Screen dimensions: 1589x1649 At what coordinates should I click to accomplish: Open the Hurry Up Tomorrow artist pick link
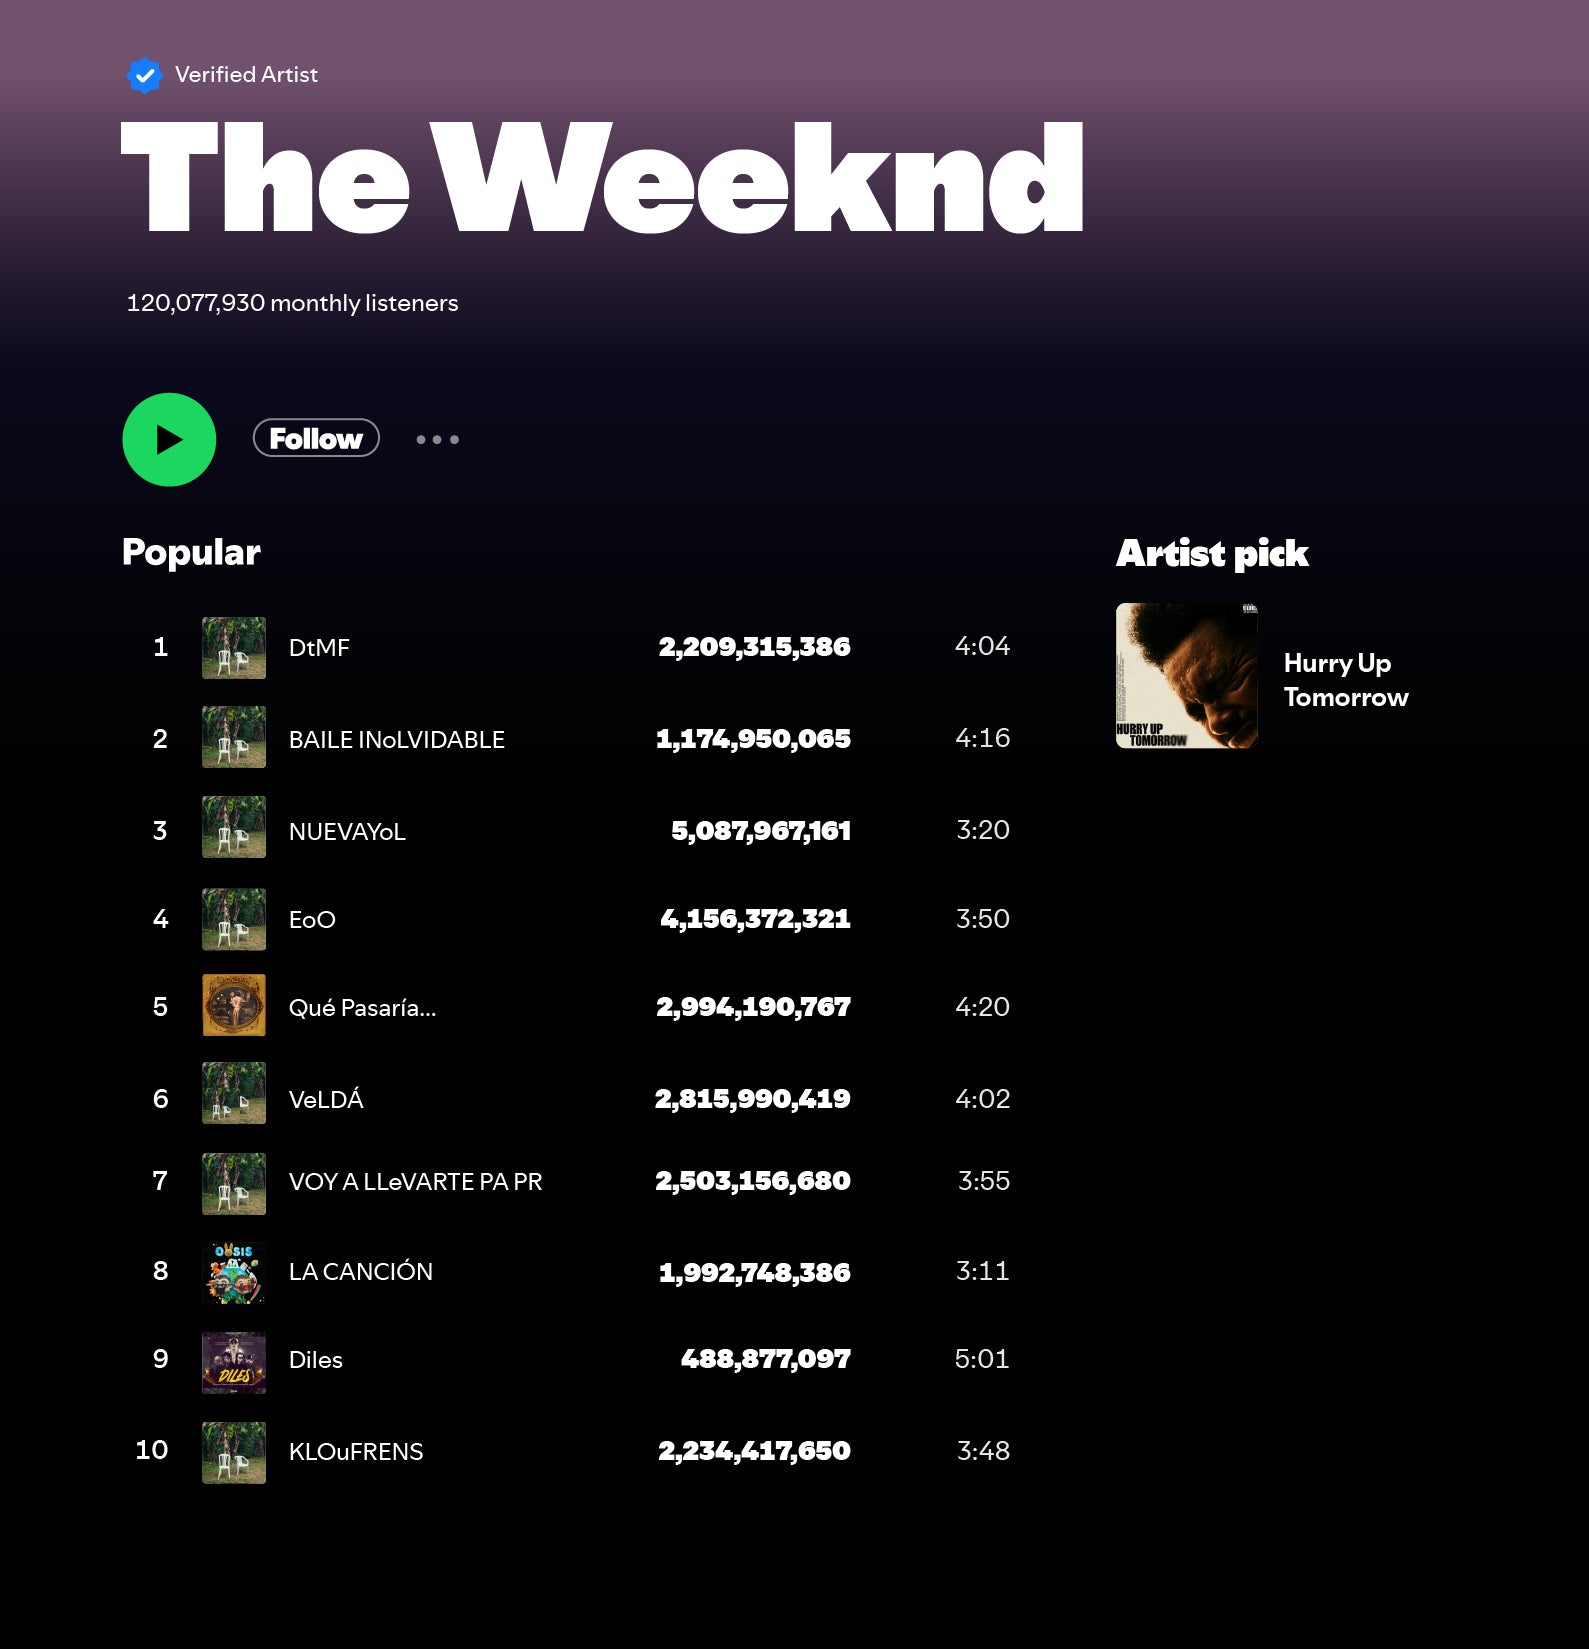click(x=1346, y=680)
